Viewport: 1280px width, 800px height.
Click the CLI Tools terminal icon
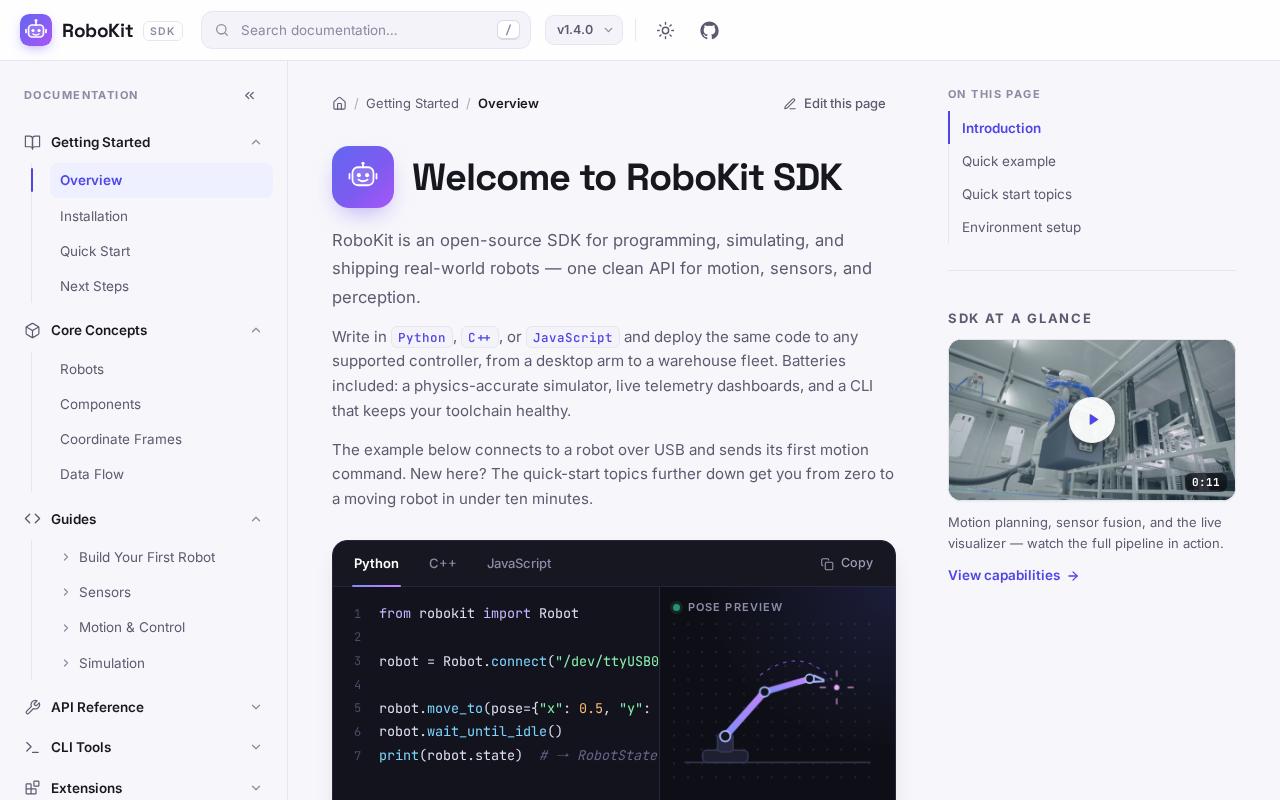click(x=33, y=747)
